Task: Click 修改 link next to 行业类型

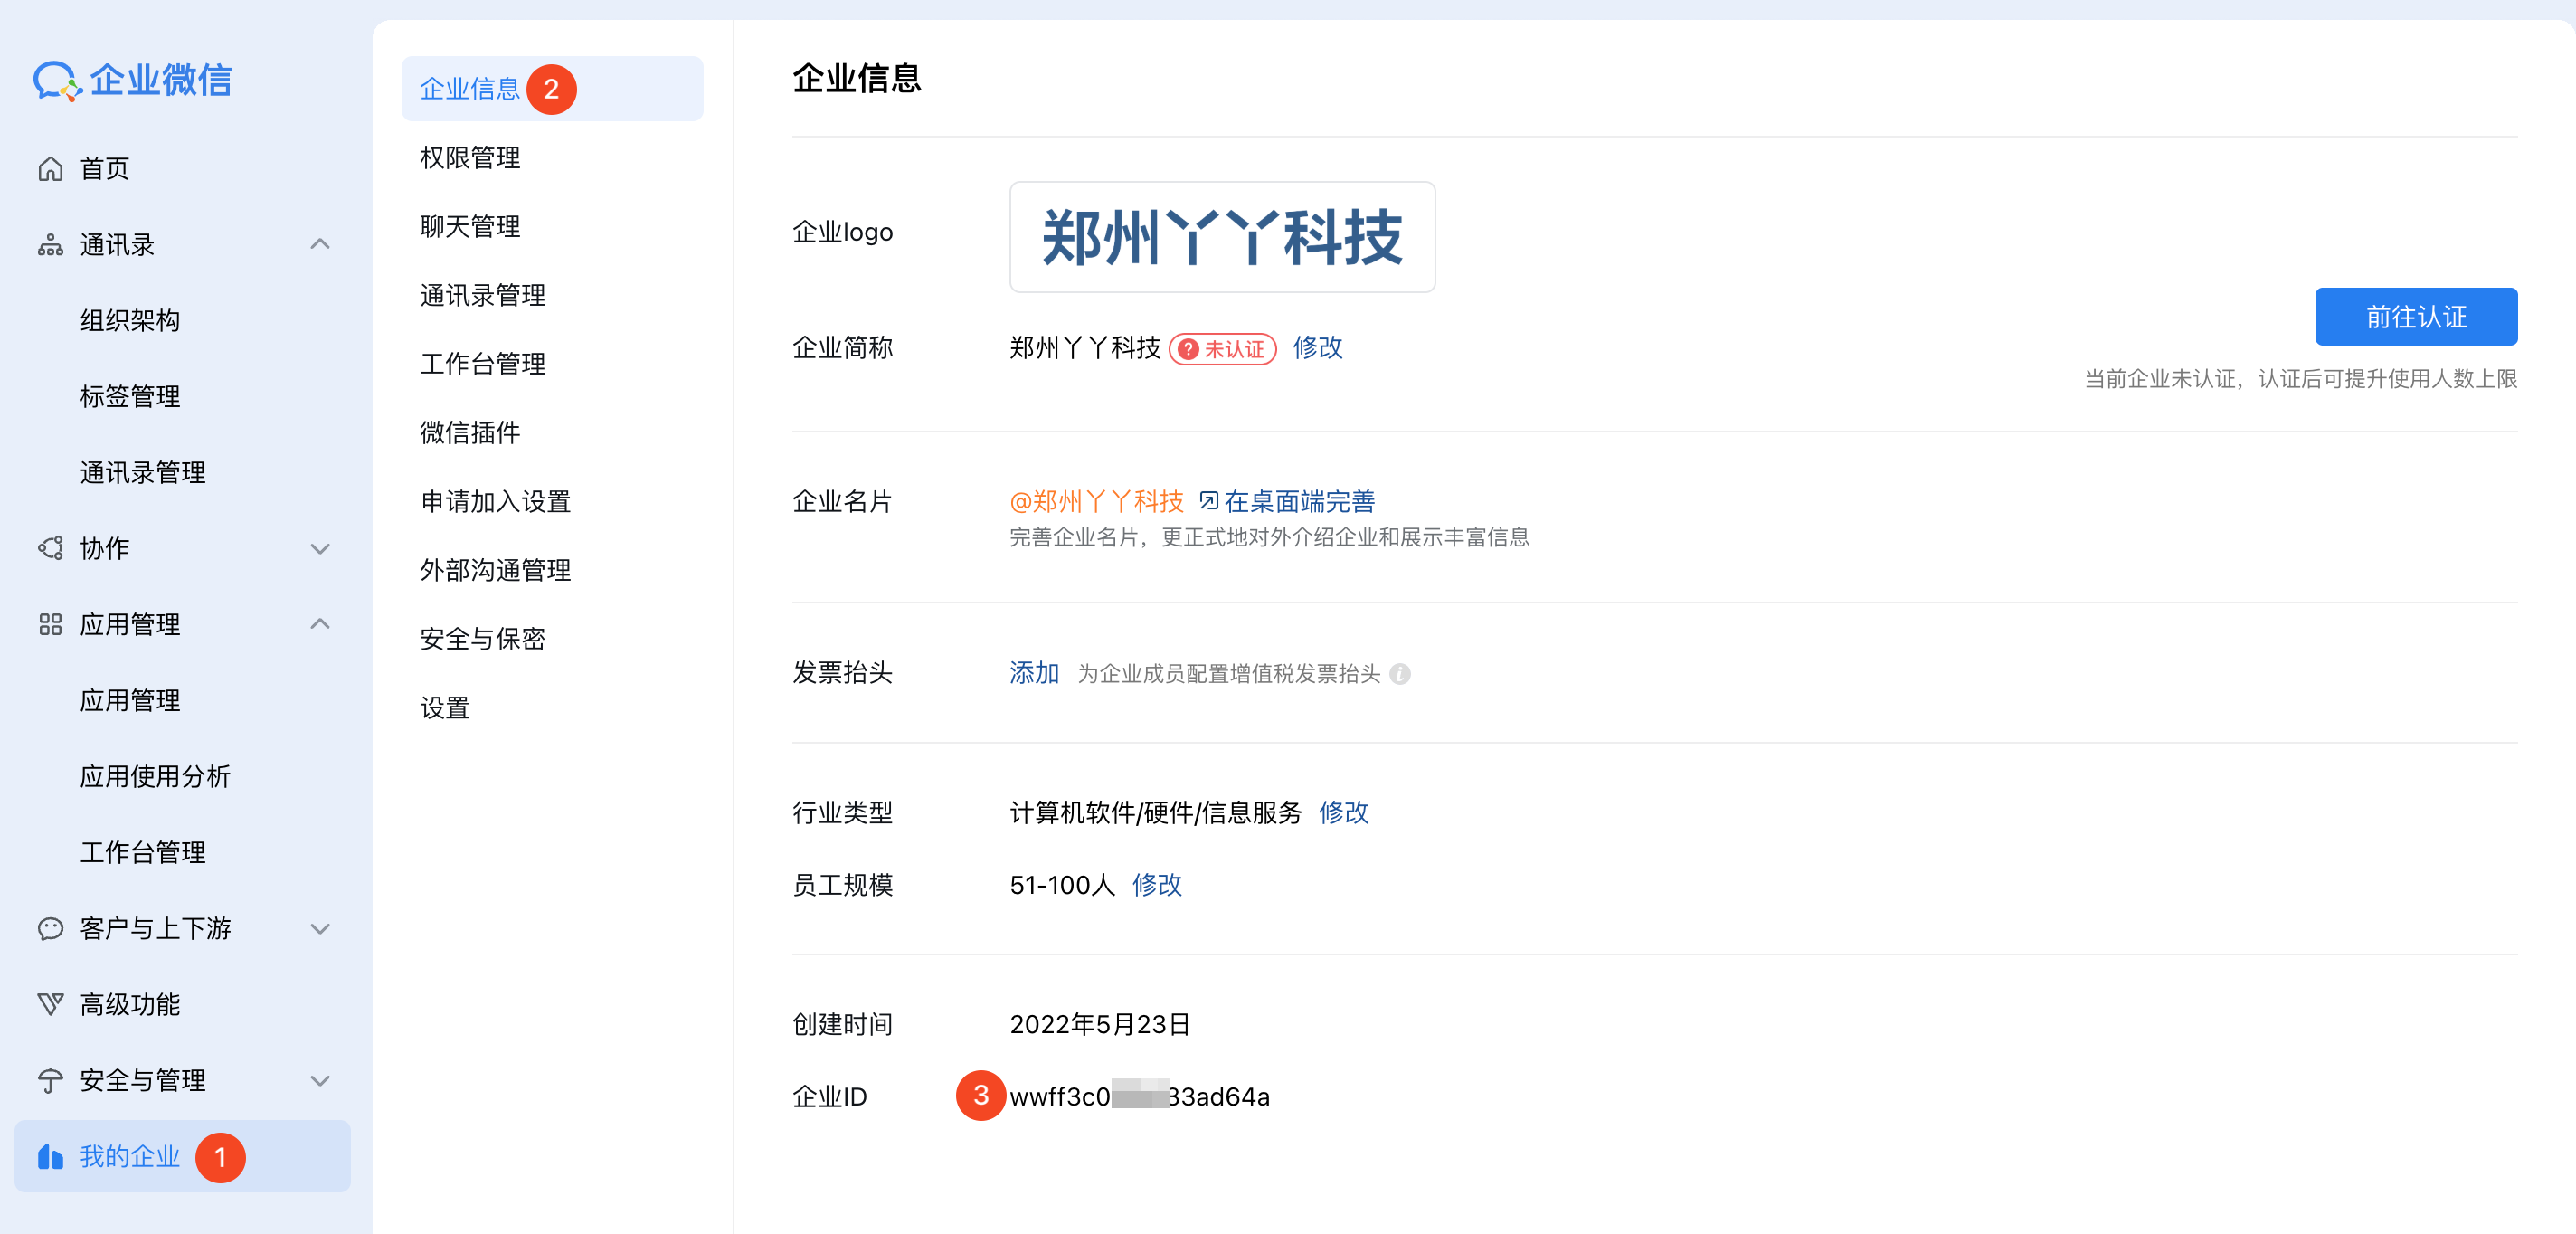Action: 1343,812
